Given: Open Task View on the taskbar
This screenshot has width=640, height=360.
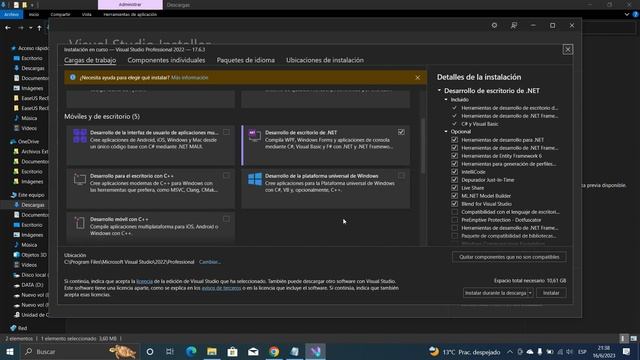Looking at the screenshot, I should [x=170, y=351].
